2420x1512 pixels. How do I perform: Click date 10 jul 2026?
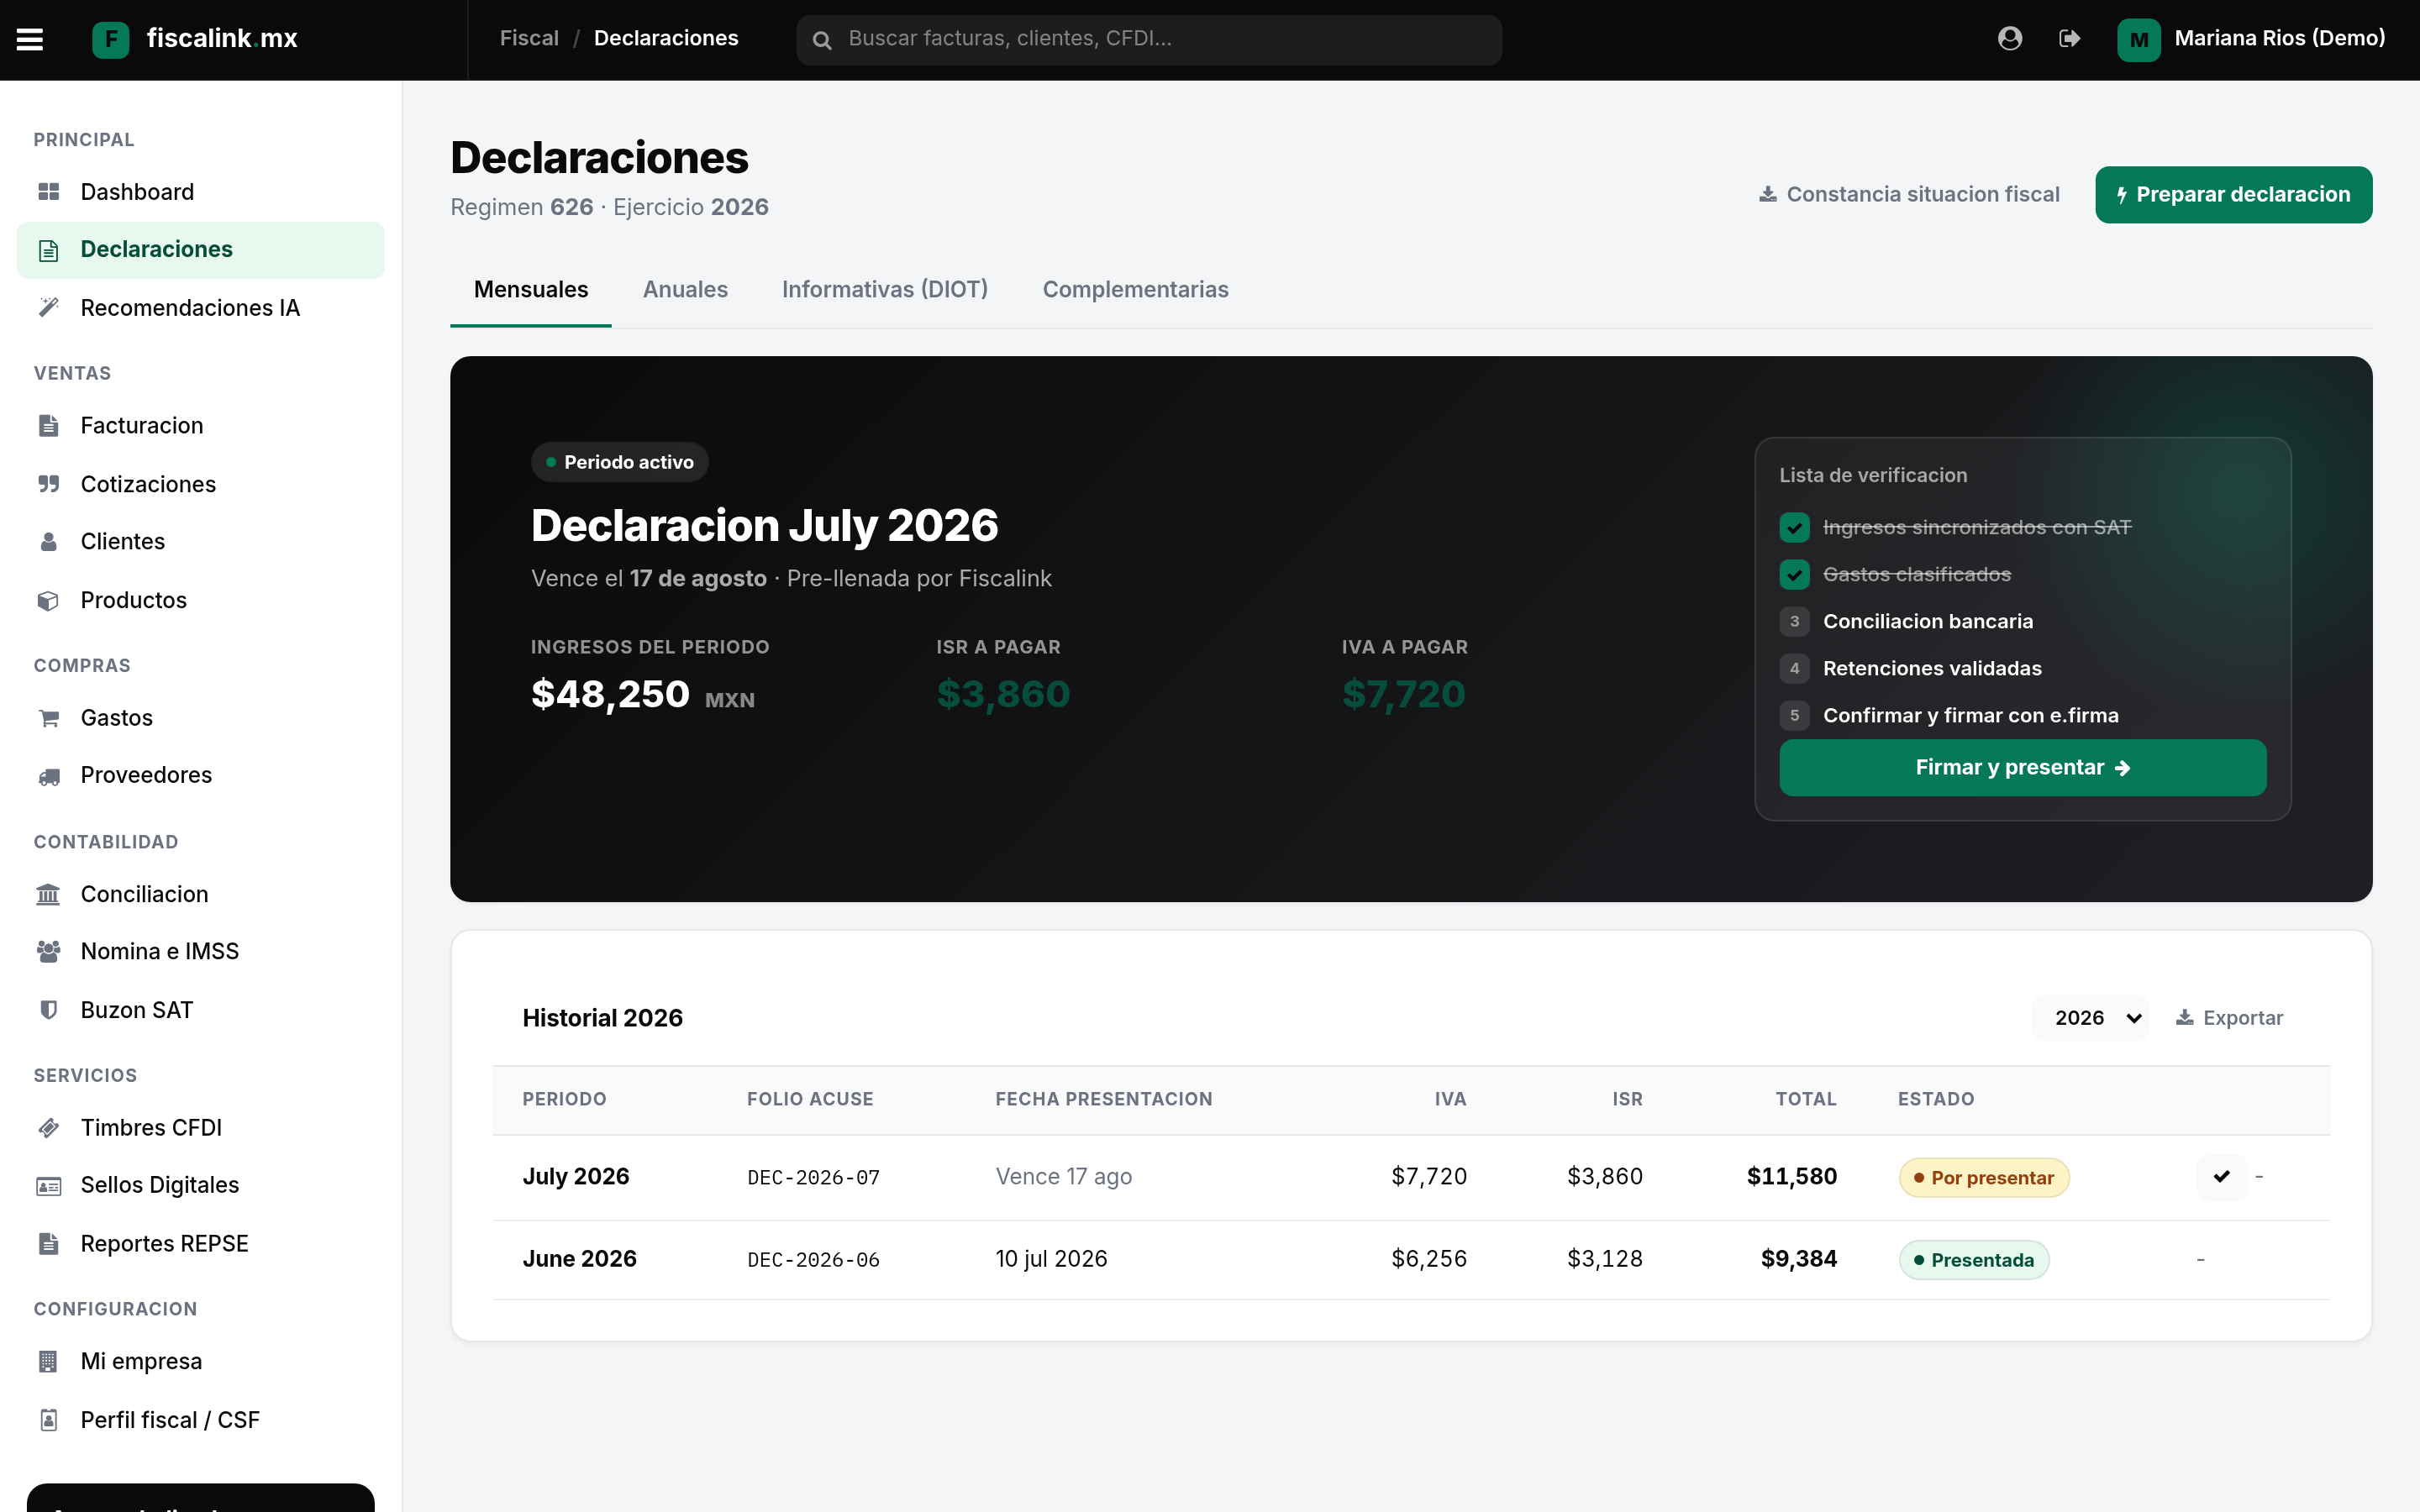click(x=1051, y=1259)
